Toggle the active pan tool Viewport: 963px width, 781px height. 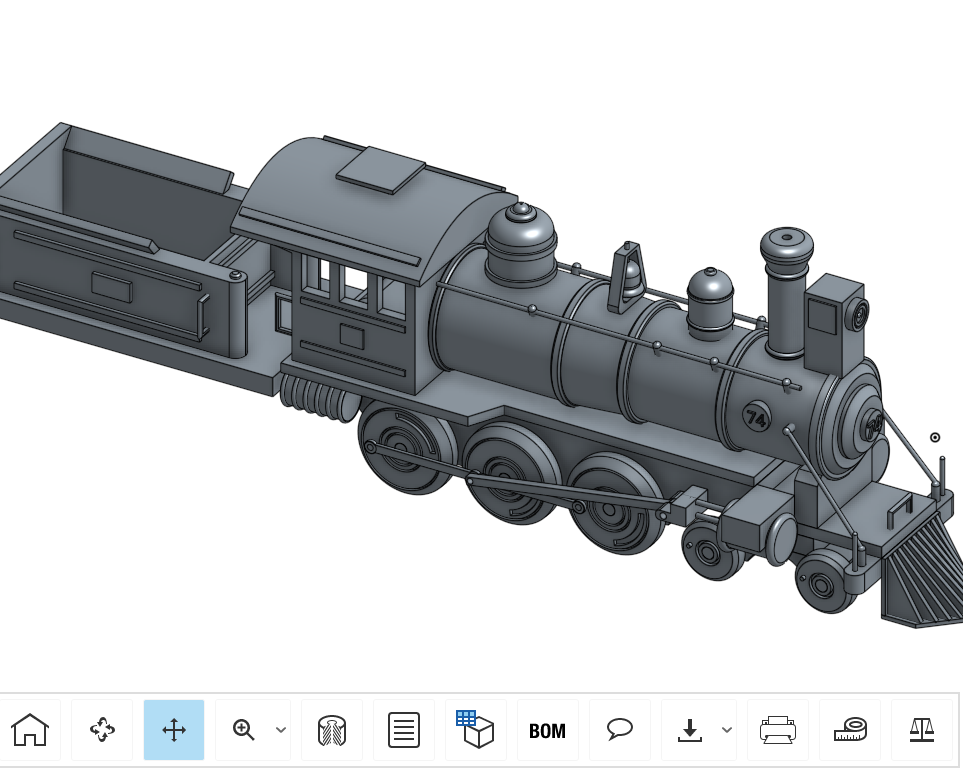click(x=174, y=730)
